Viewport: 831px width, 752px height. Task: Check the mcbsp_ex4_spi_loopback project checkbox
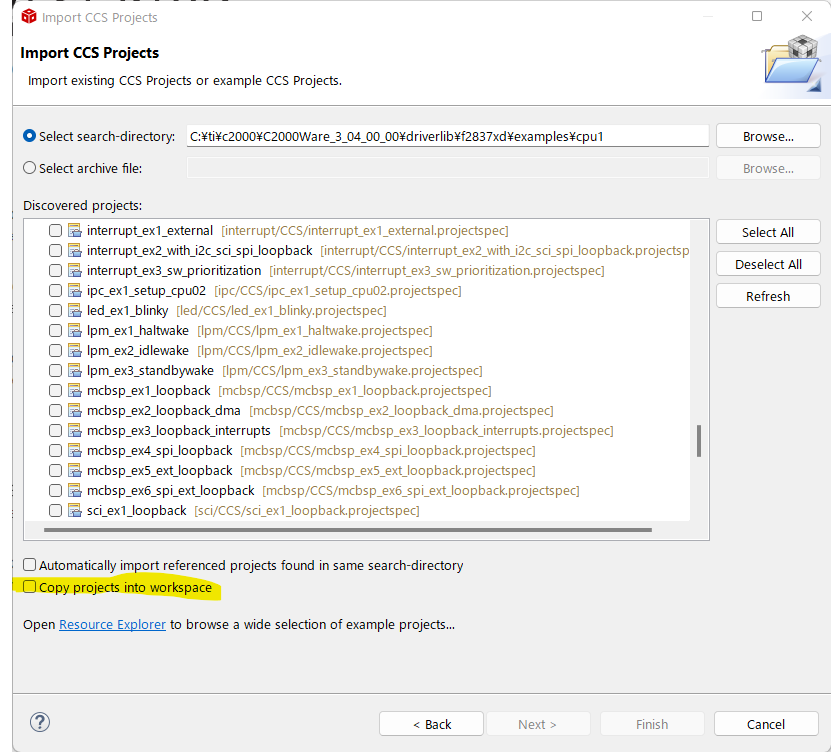(x=55, y=450)
